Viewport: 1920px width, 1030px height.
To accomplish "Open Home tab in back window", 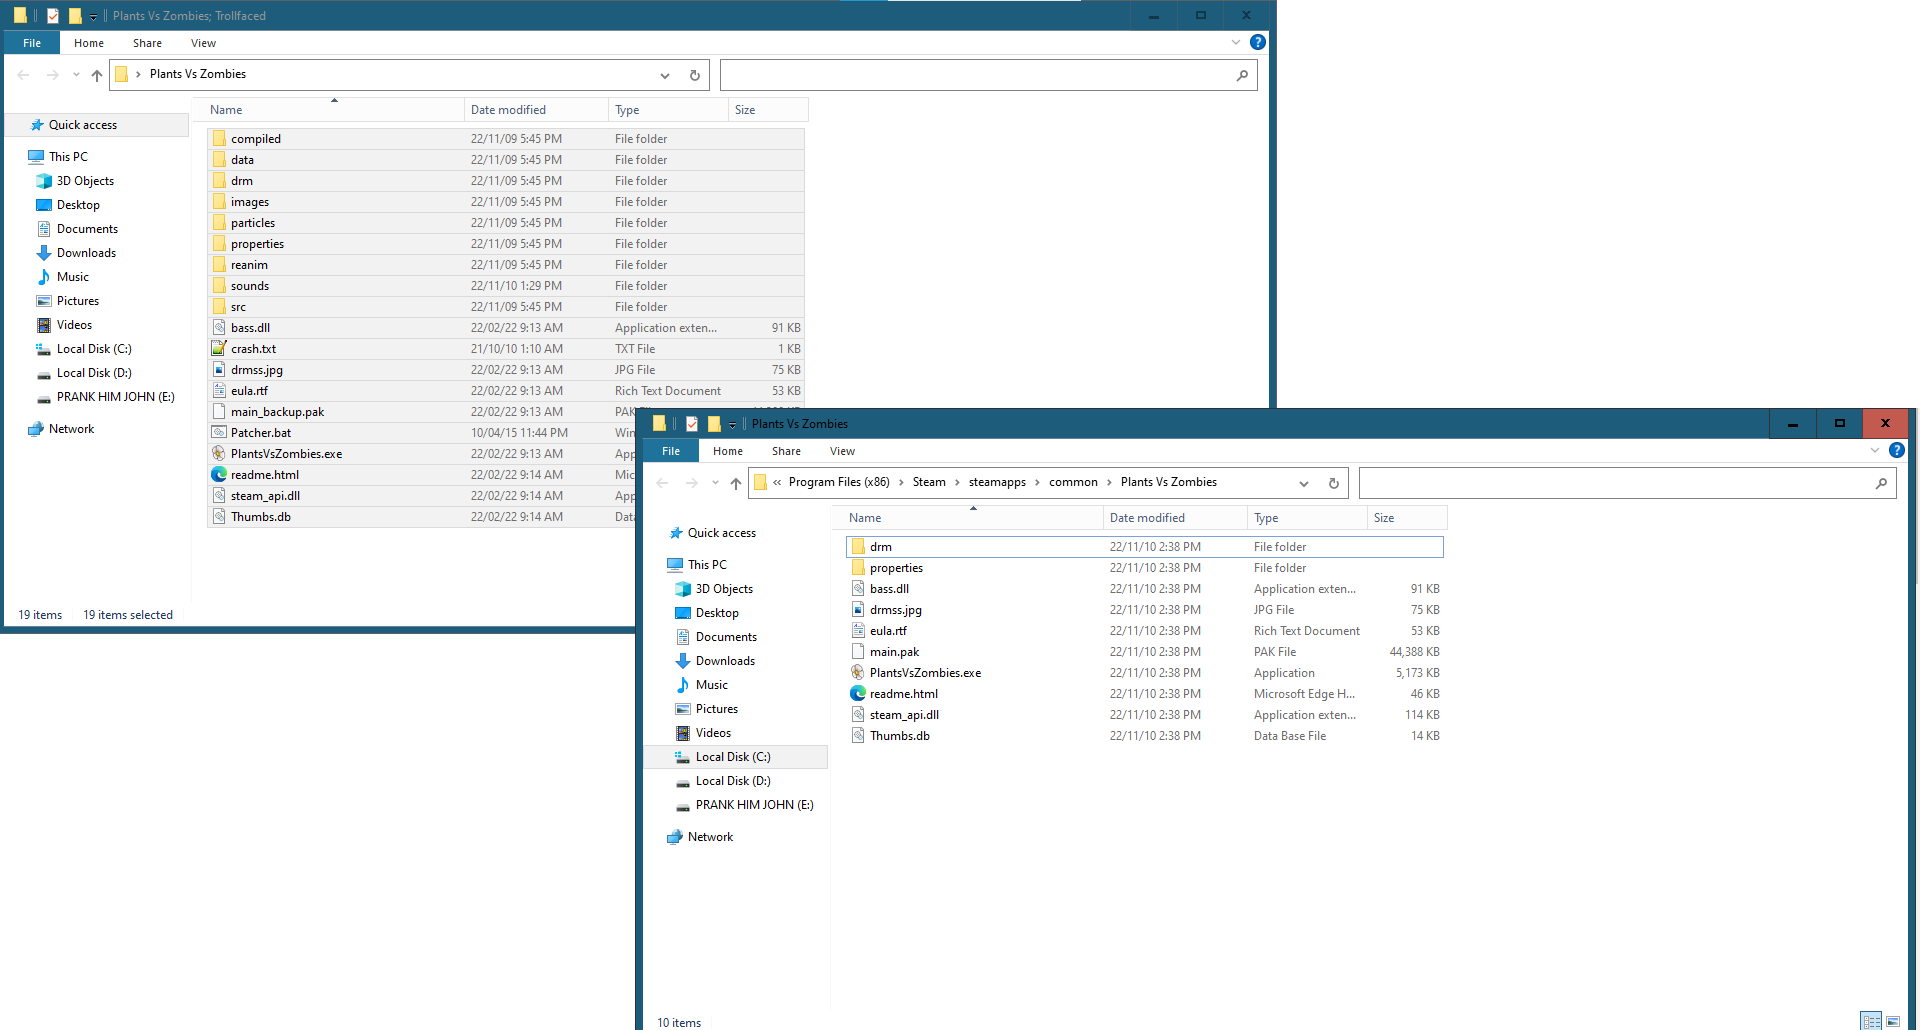I will 89,43.
